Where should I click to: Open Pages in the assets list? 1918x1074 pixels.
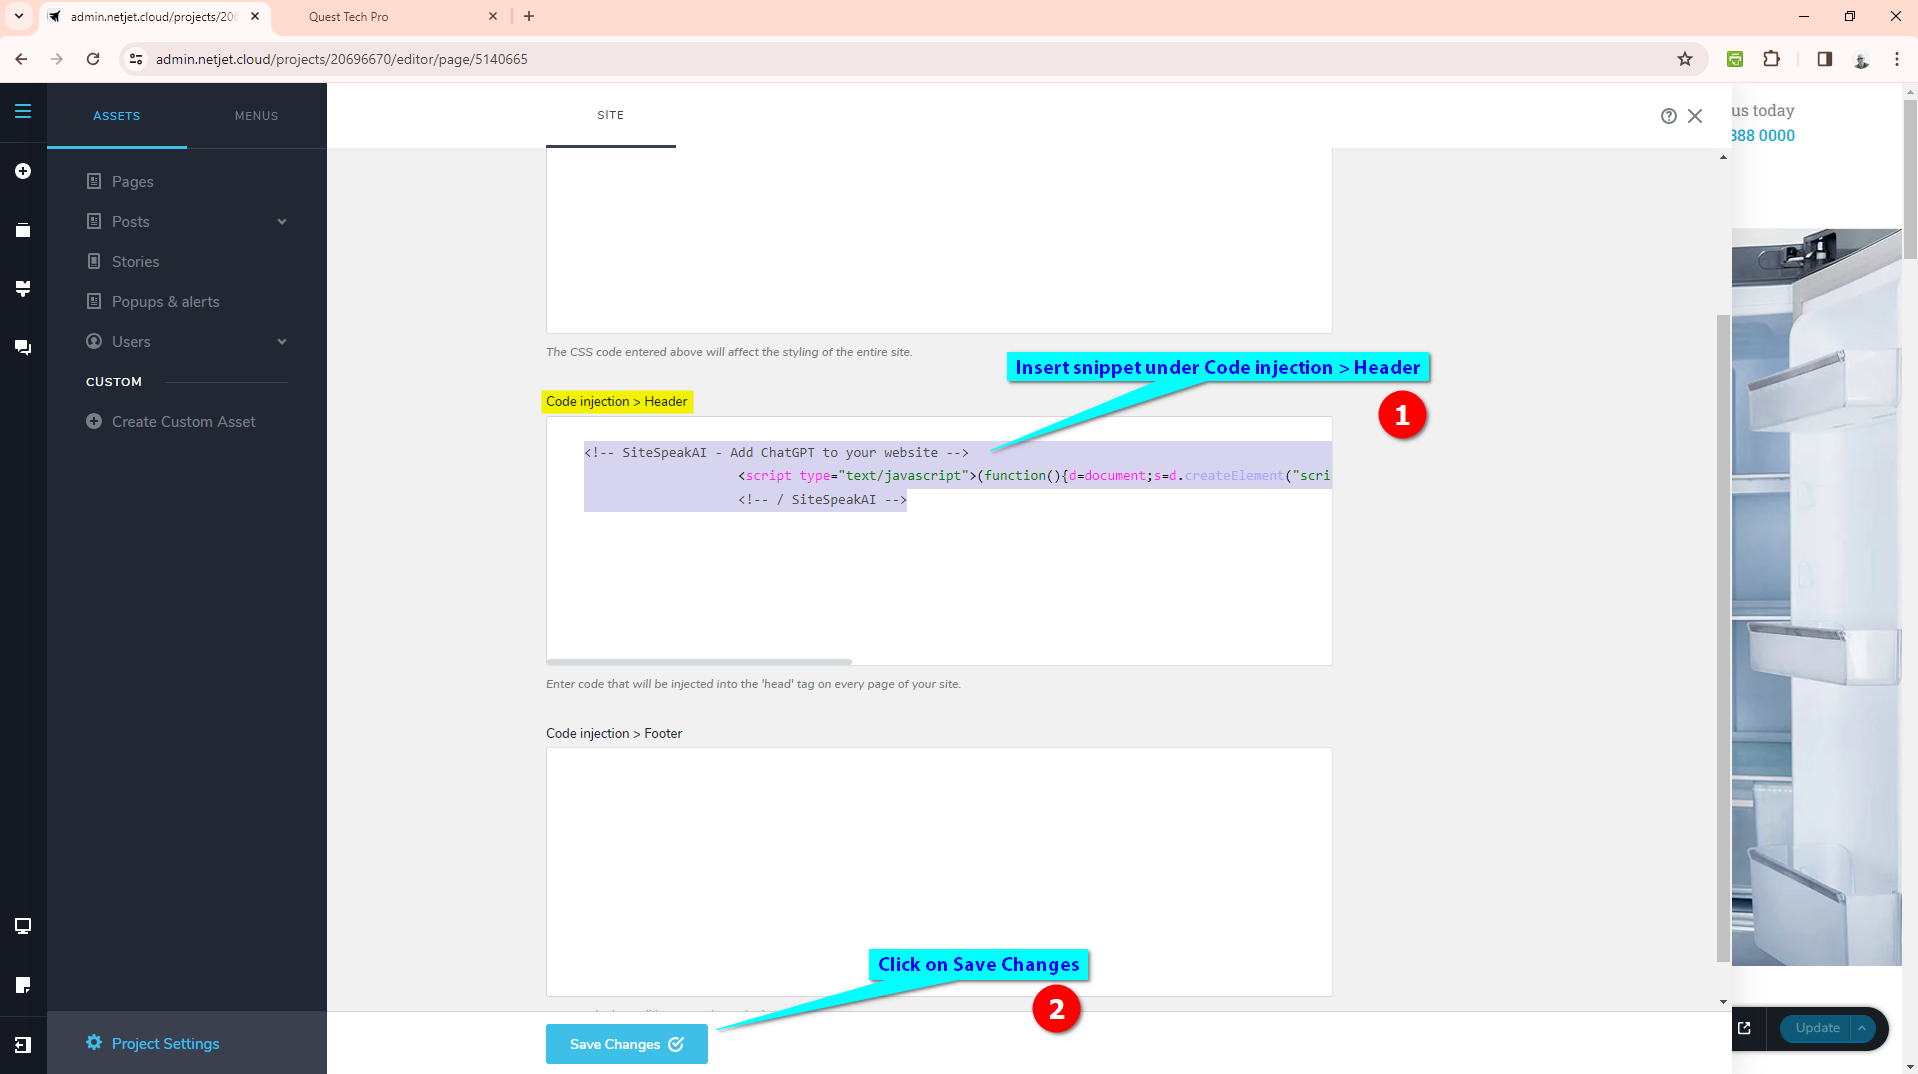pyautogui.click(x=133, y=181)
